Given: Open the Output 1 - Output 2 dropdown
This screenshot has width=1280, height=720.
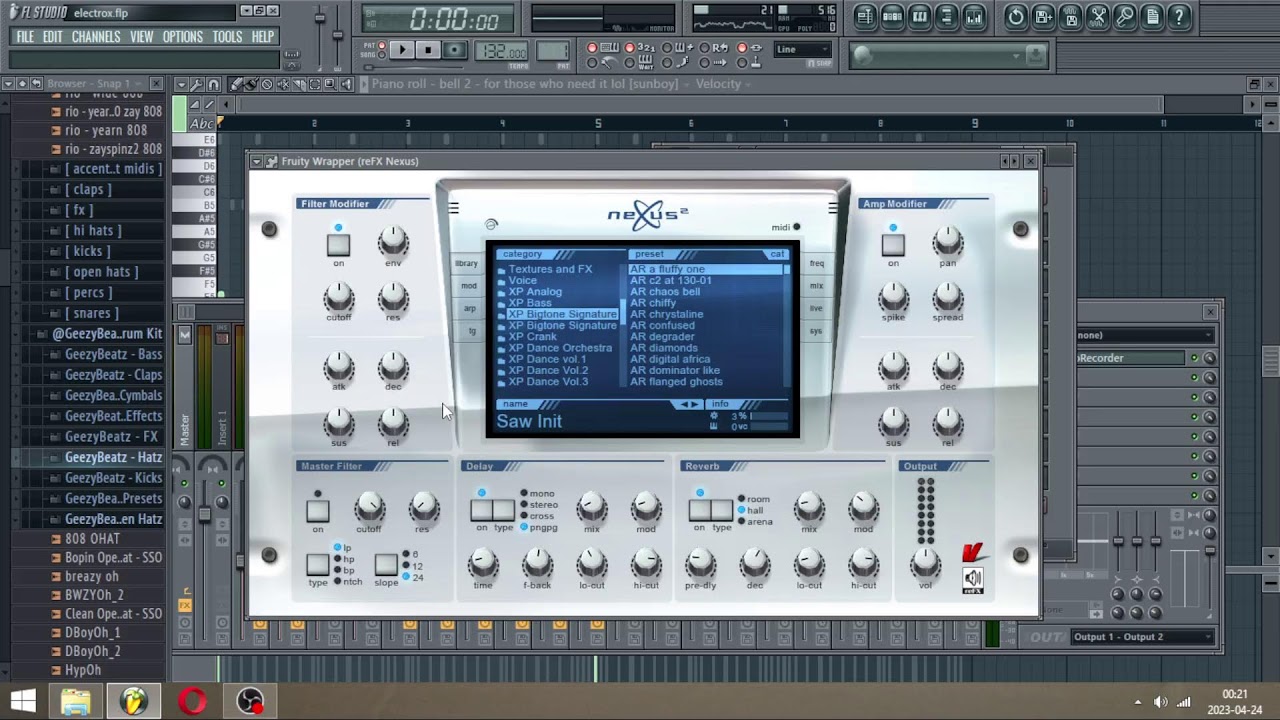Looking at the screenshot, I should pyautogui.click(x=1142, y=637).
